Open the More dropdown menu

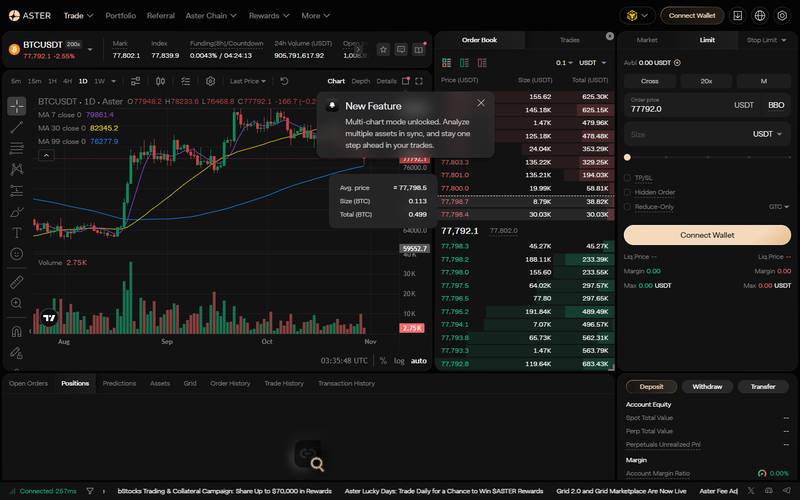315,16
